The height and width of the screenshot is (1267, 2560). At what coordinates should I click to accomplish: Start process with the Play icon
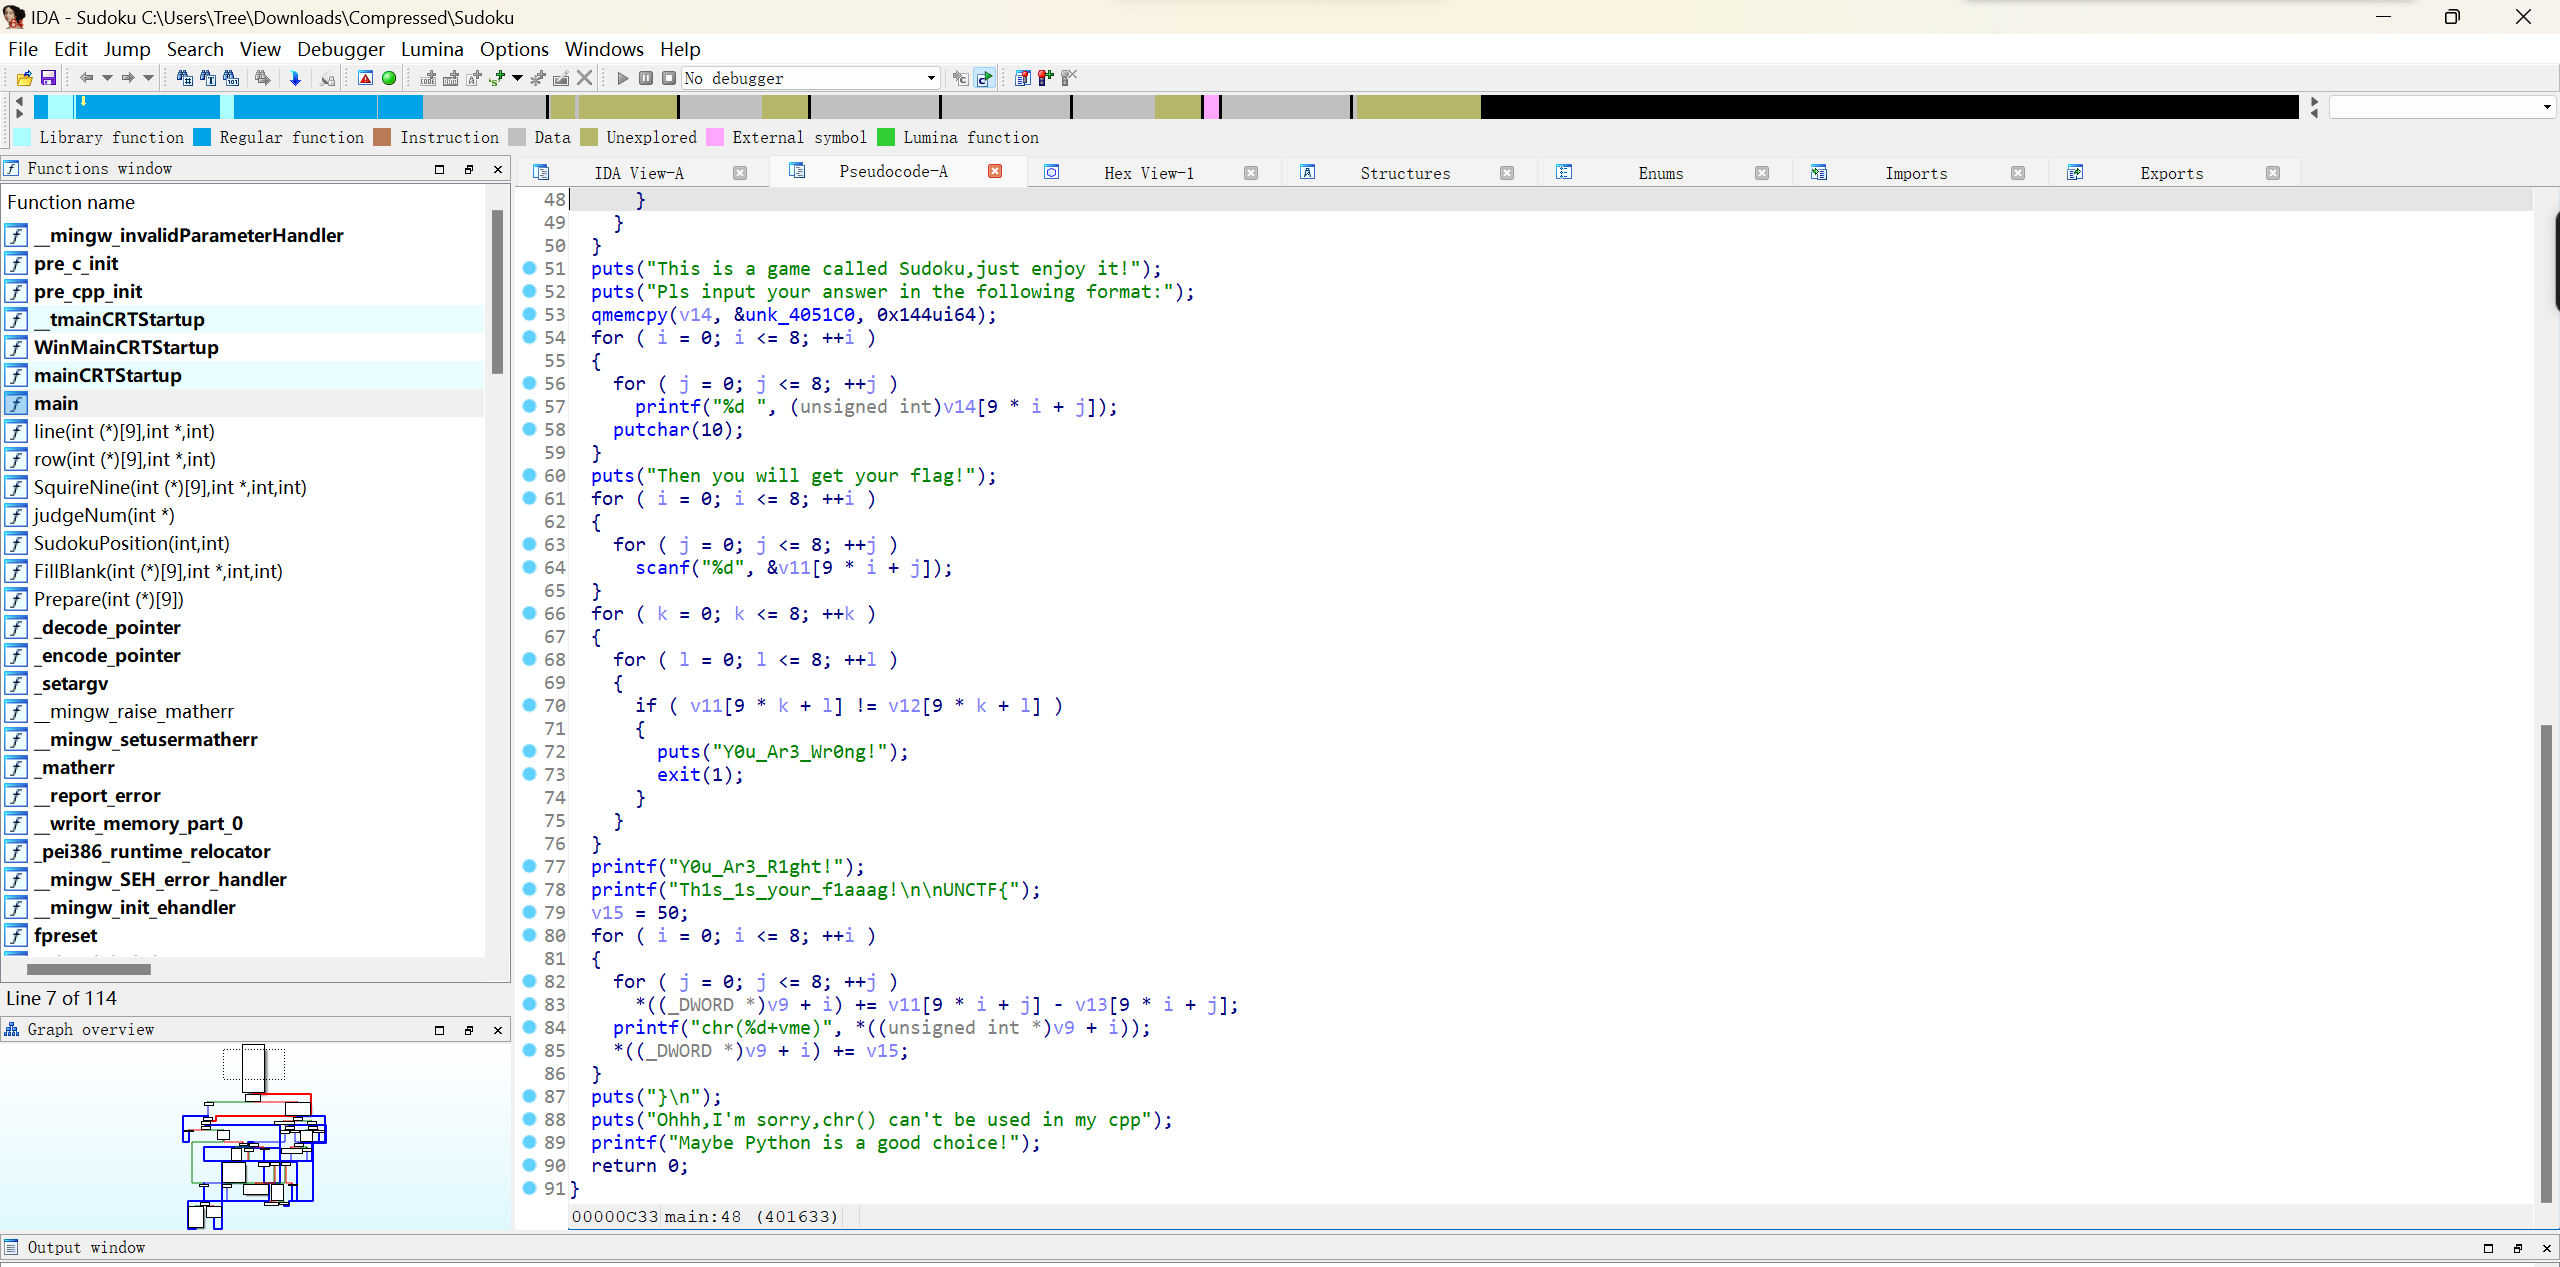622,78
